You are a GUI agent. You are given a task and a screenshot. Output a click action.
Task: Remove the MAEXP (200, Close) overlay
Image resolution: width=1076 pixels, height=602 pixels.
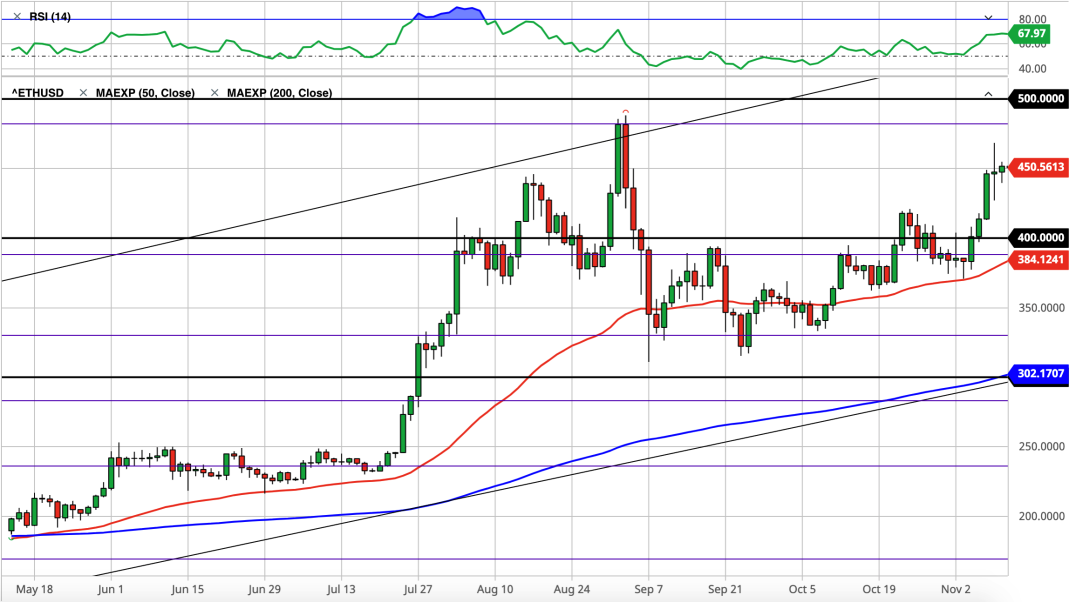214,93
